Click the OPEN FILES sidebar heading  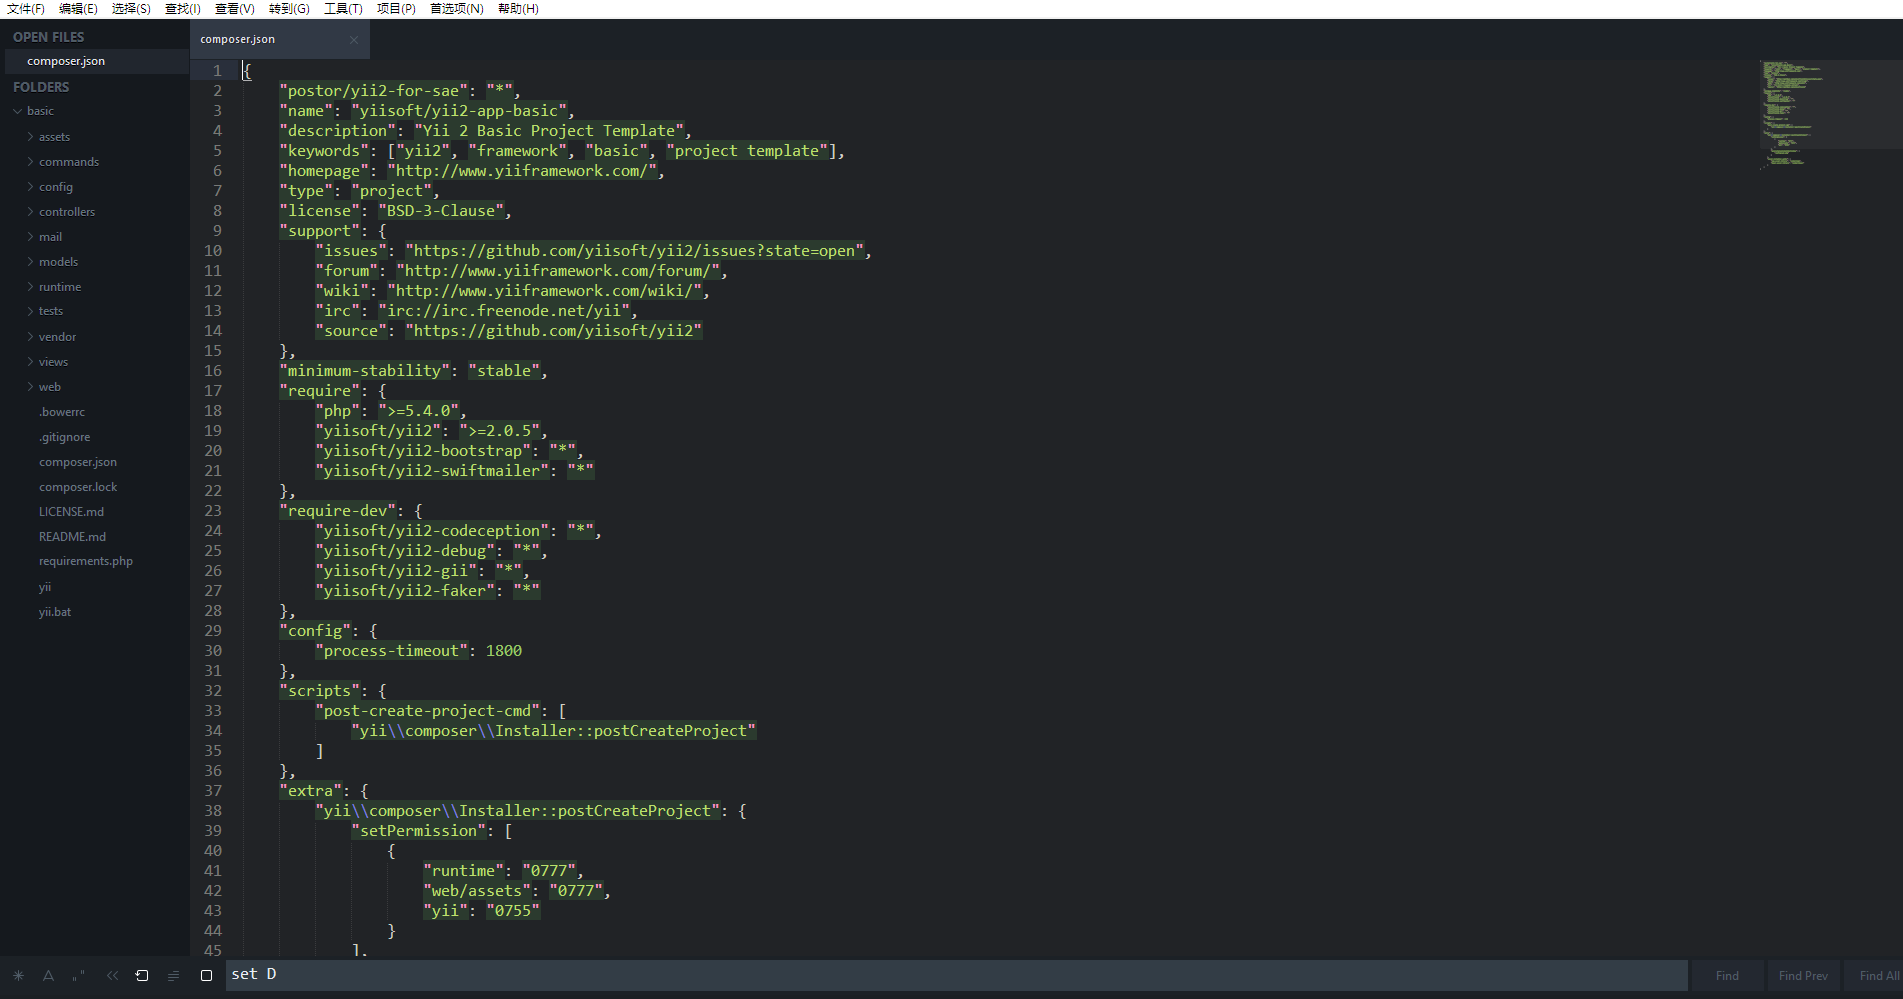tap(49, 37)
